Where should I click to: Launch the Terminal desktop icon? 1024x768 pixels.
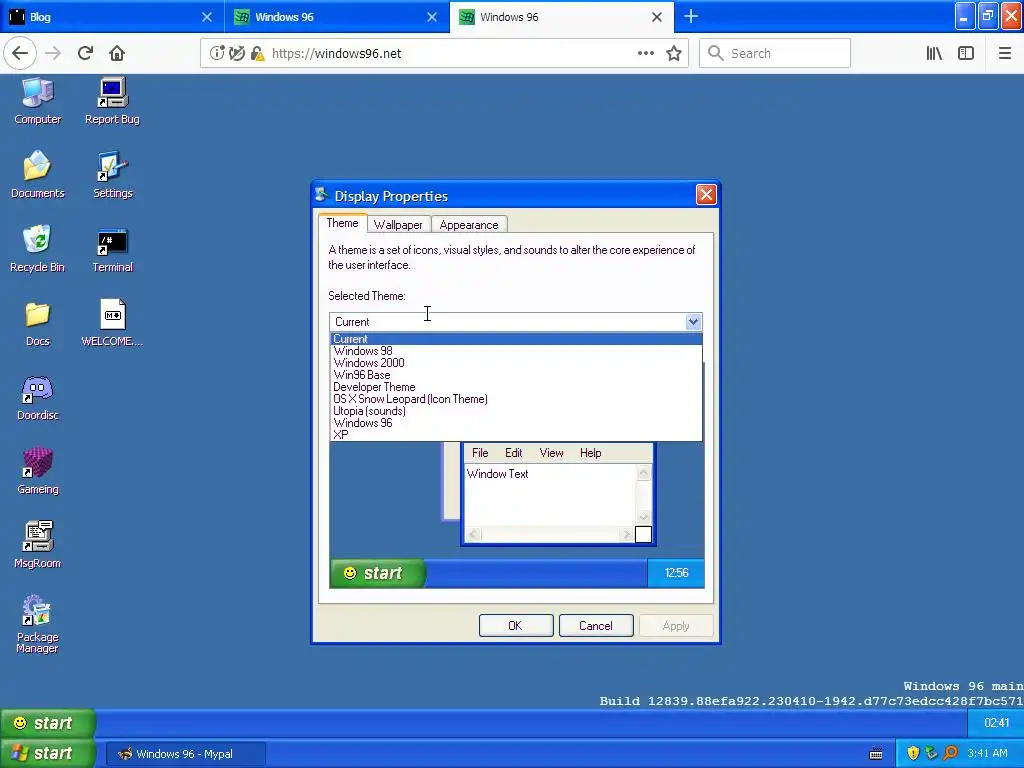tap(112, 248)
